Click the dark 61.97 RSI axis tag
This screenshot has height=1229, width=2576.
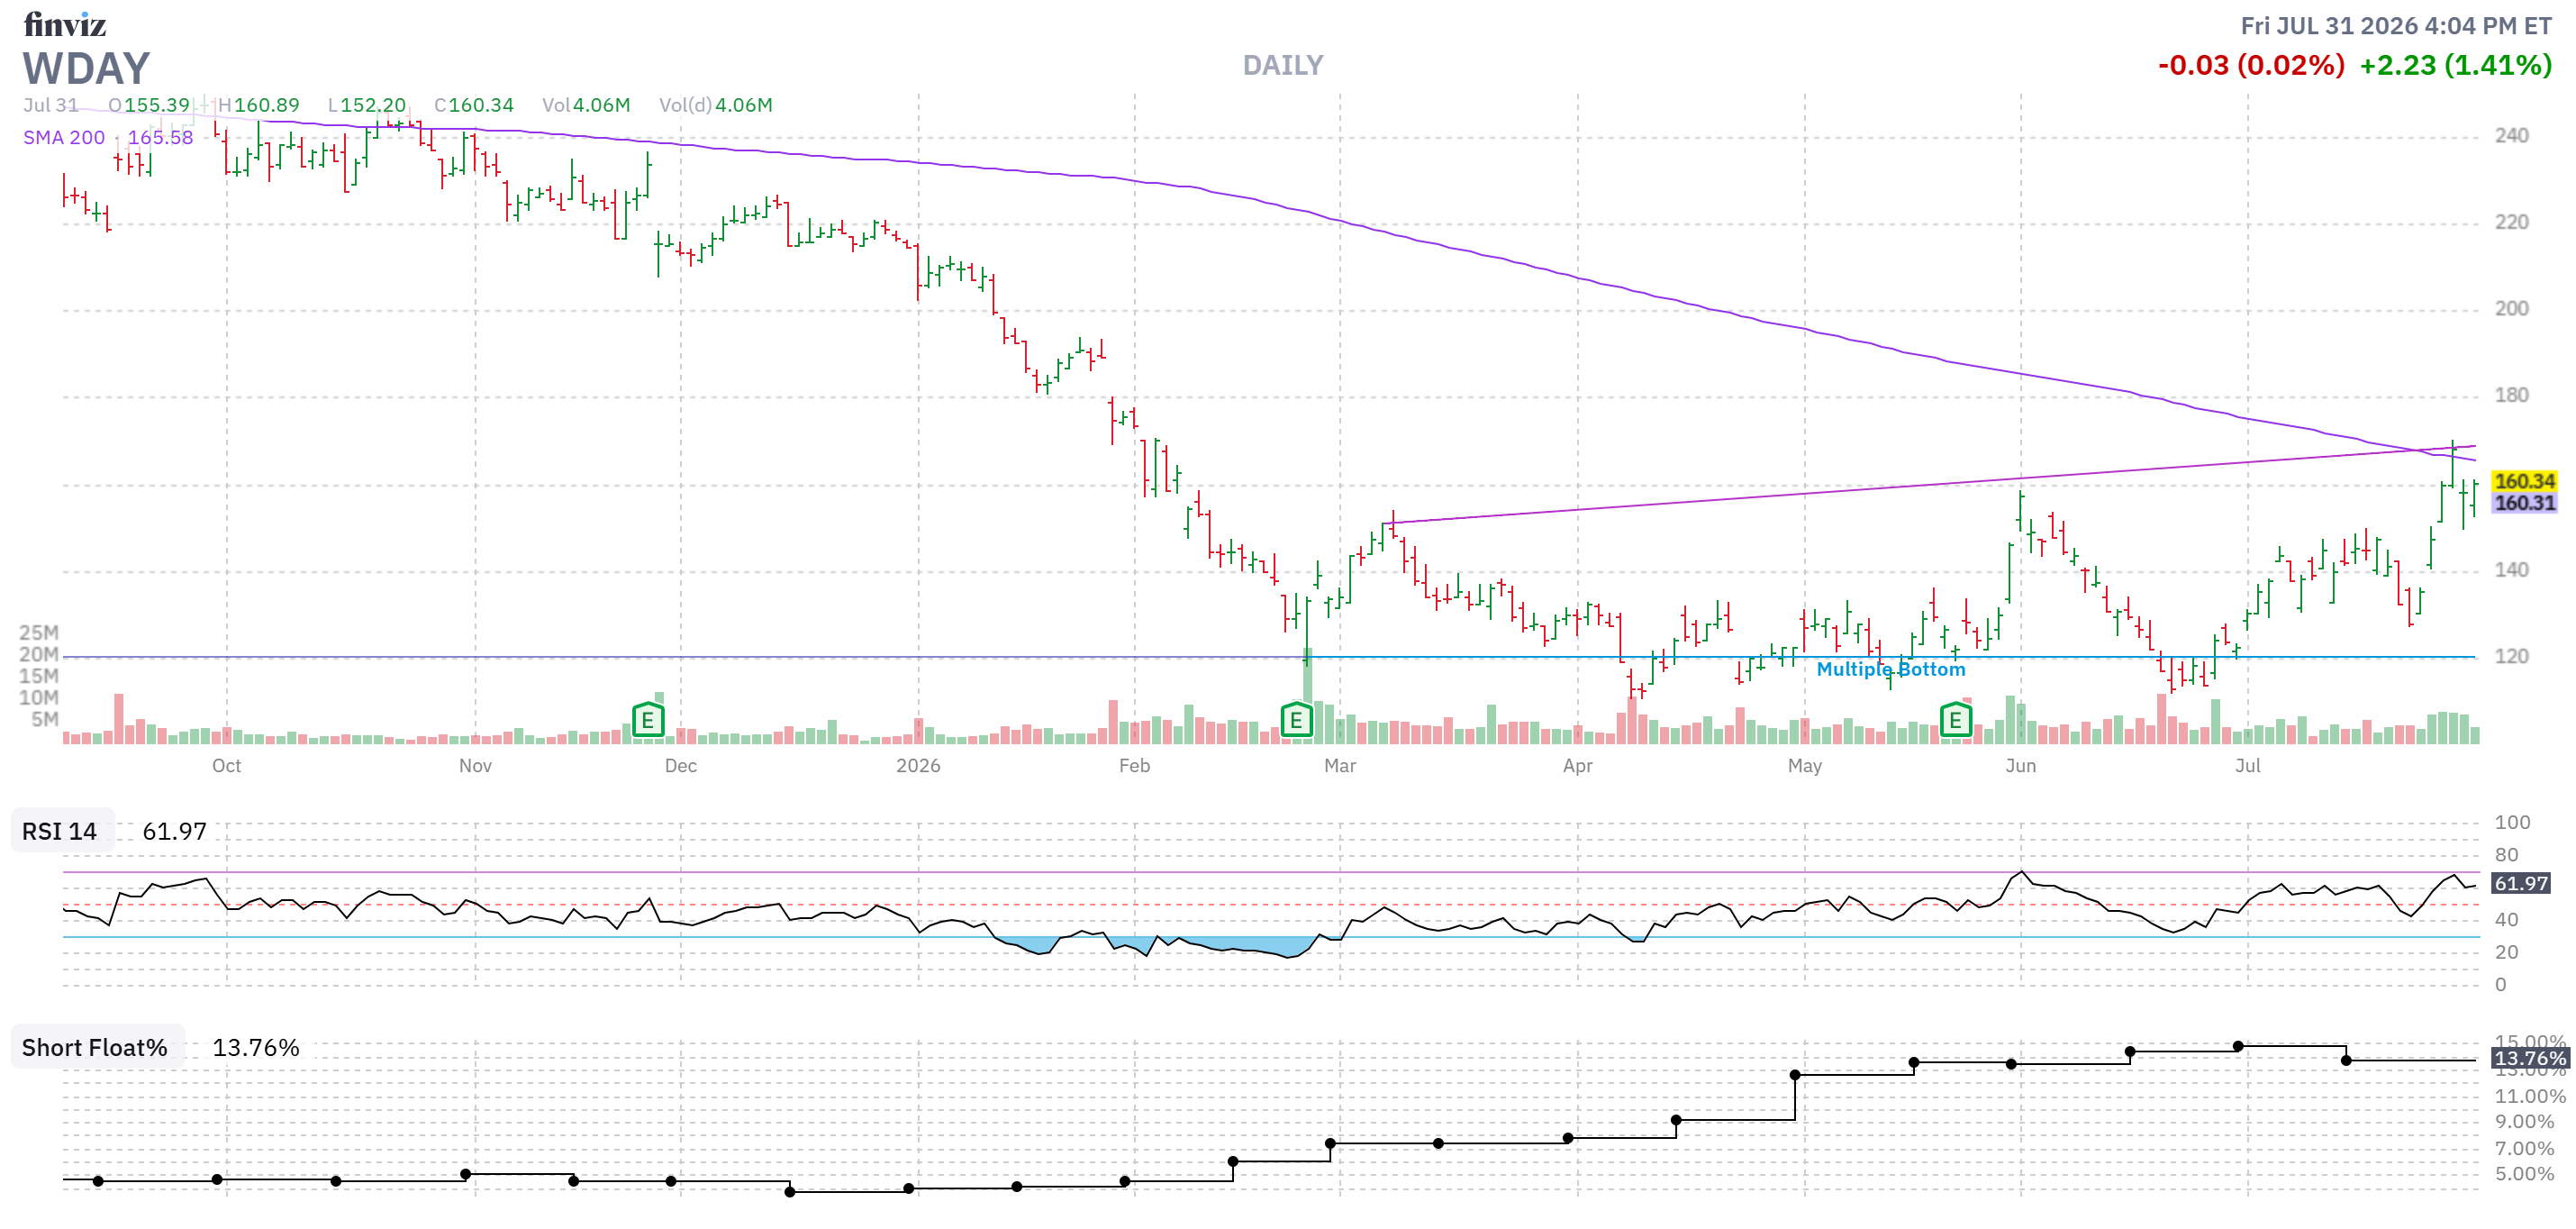click(x=2521, y=883)
